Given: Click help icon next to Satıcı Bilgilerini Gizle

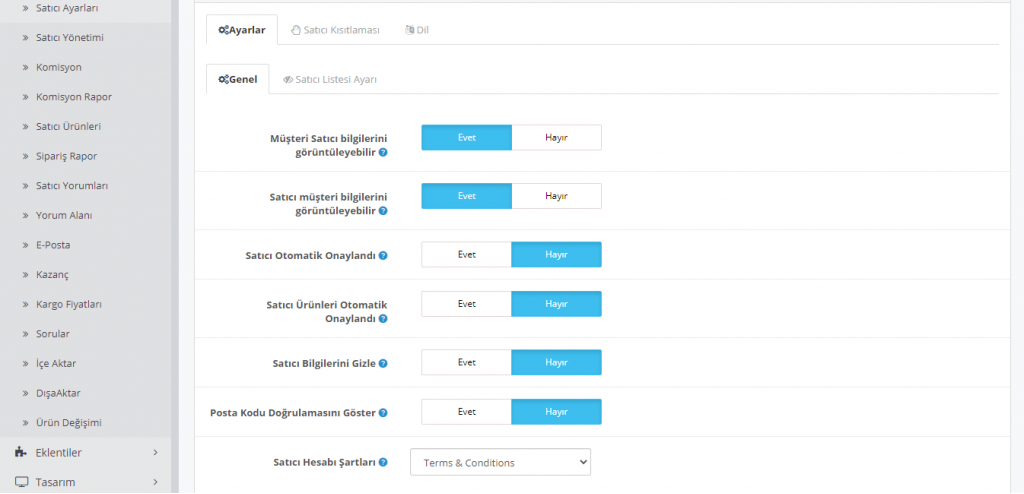Looking at the screenshot, I should point(383,364).
